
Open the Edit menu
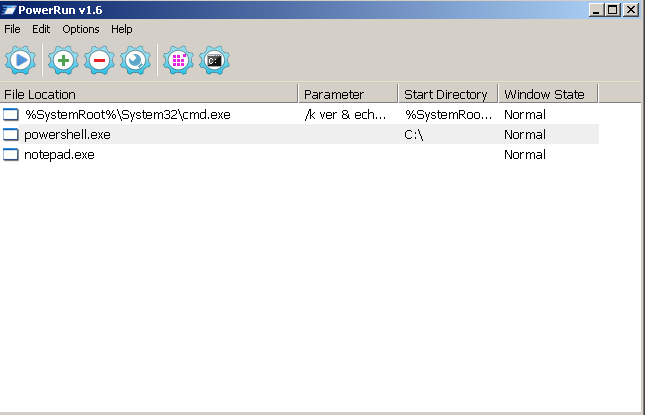click(x=41, y=30)
